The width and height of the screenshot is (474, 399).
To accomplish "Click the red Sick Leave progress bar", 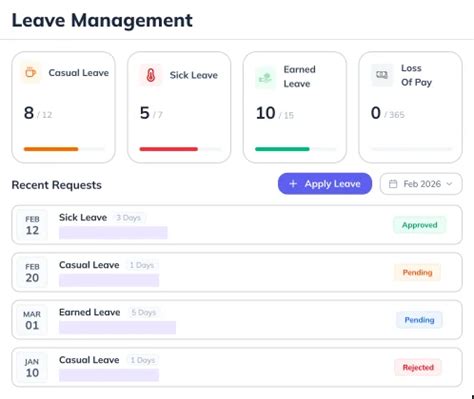I will [x=180, y=149].
